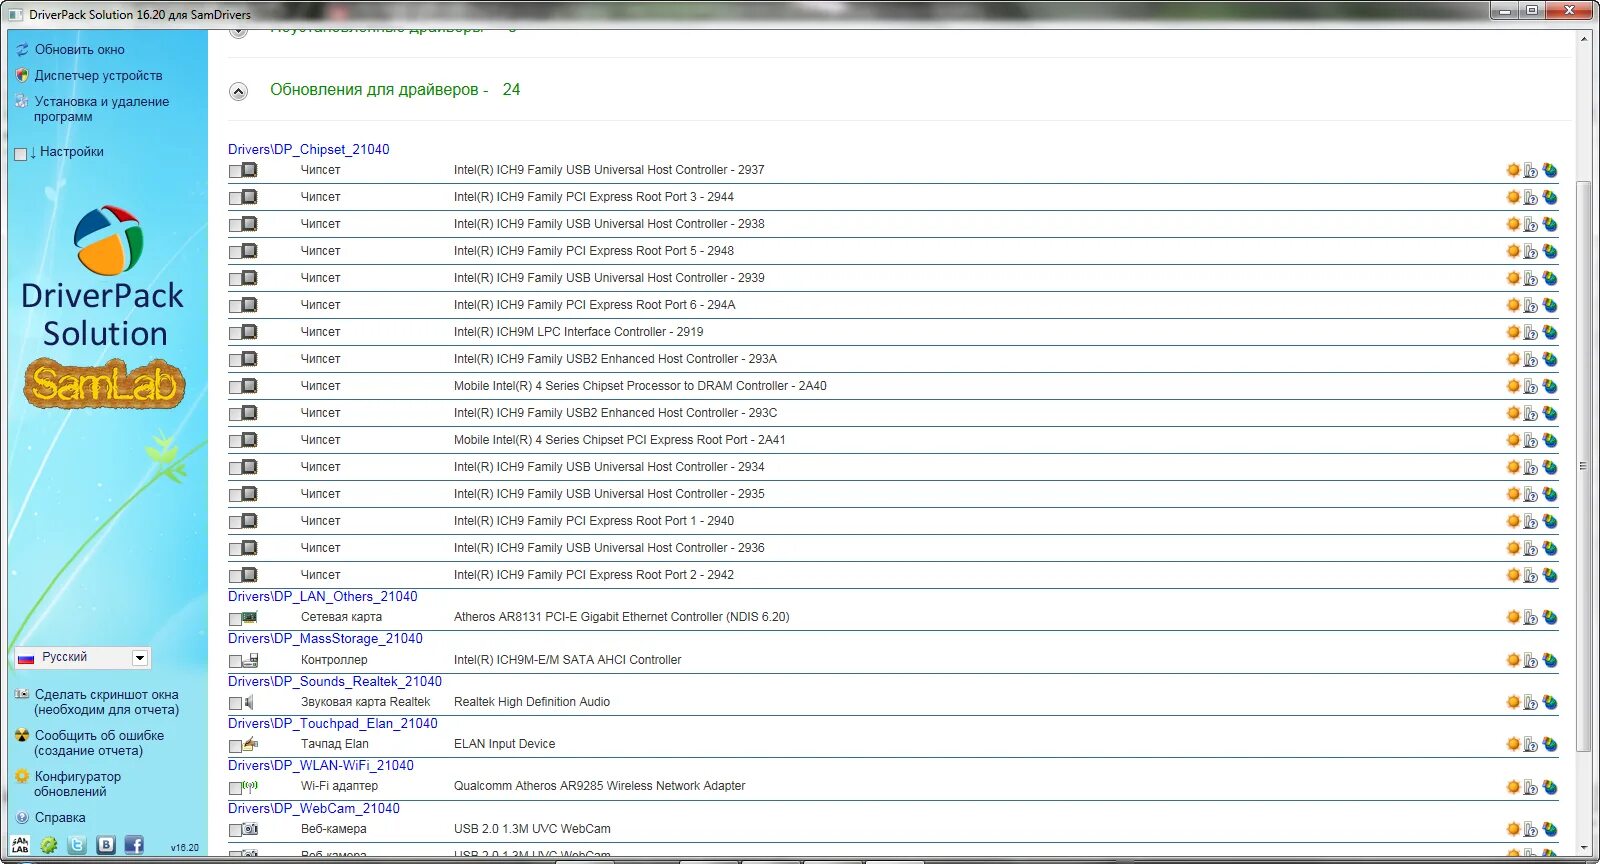1600x864 pixels.
Task: Collapse the Обновления для драйверов section
Action: pyautogui.click(x=238, y=92)
